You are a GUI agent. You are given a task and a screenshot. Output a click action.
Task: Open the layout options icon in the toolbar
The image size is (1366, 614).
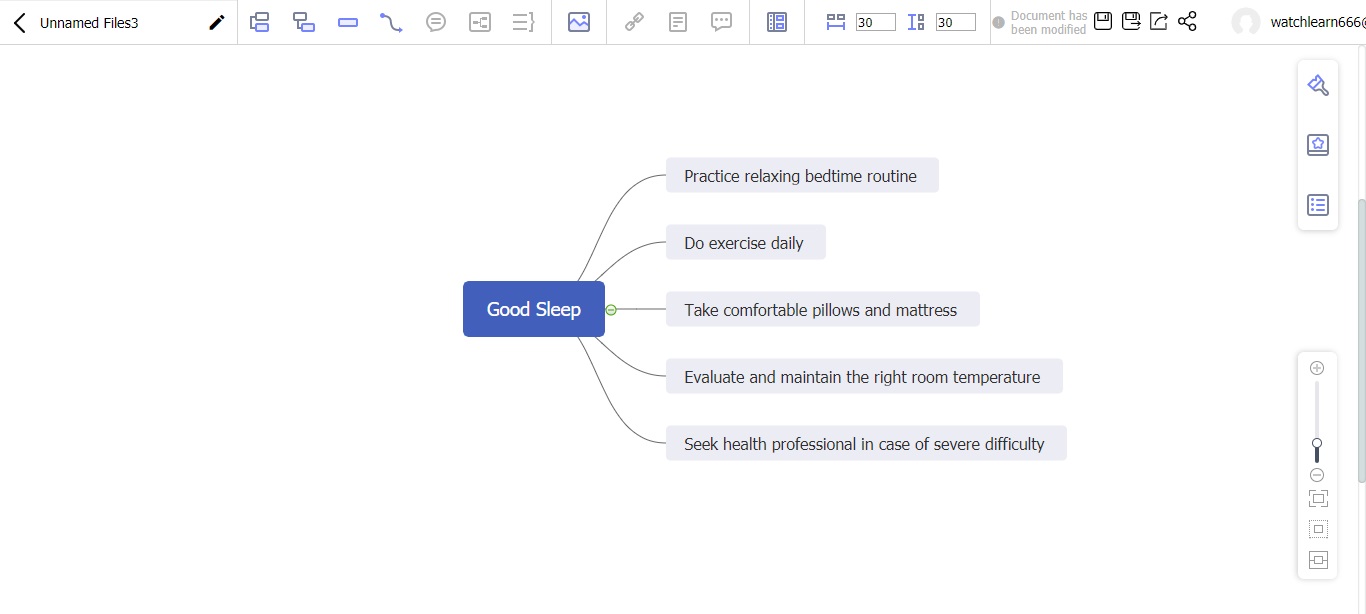pos(776,22)
